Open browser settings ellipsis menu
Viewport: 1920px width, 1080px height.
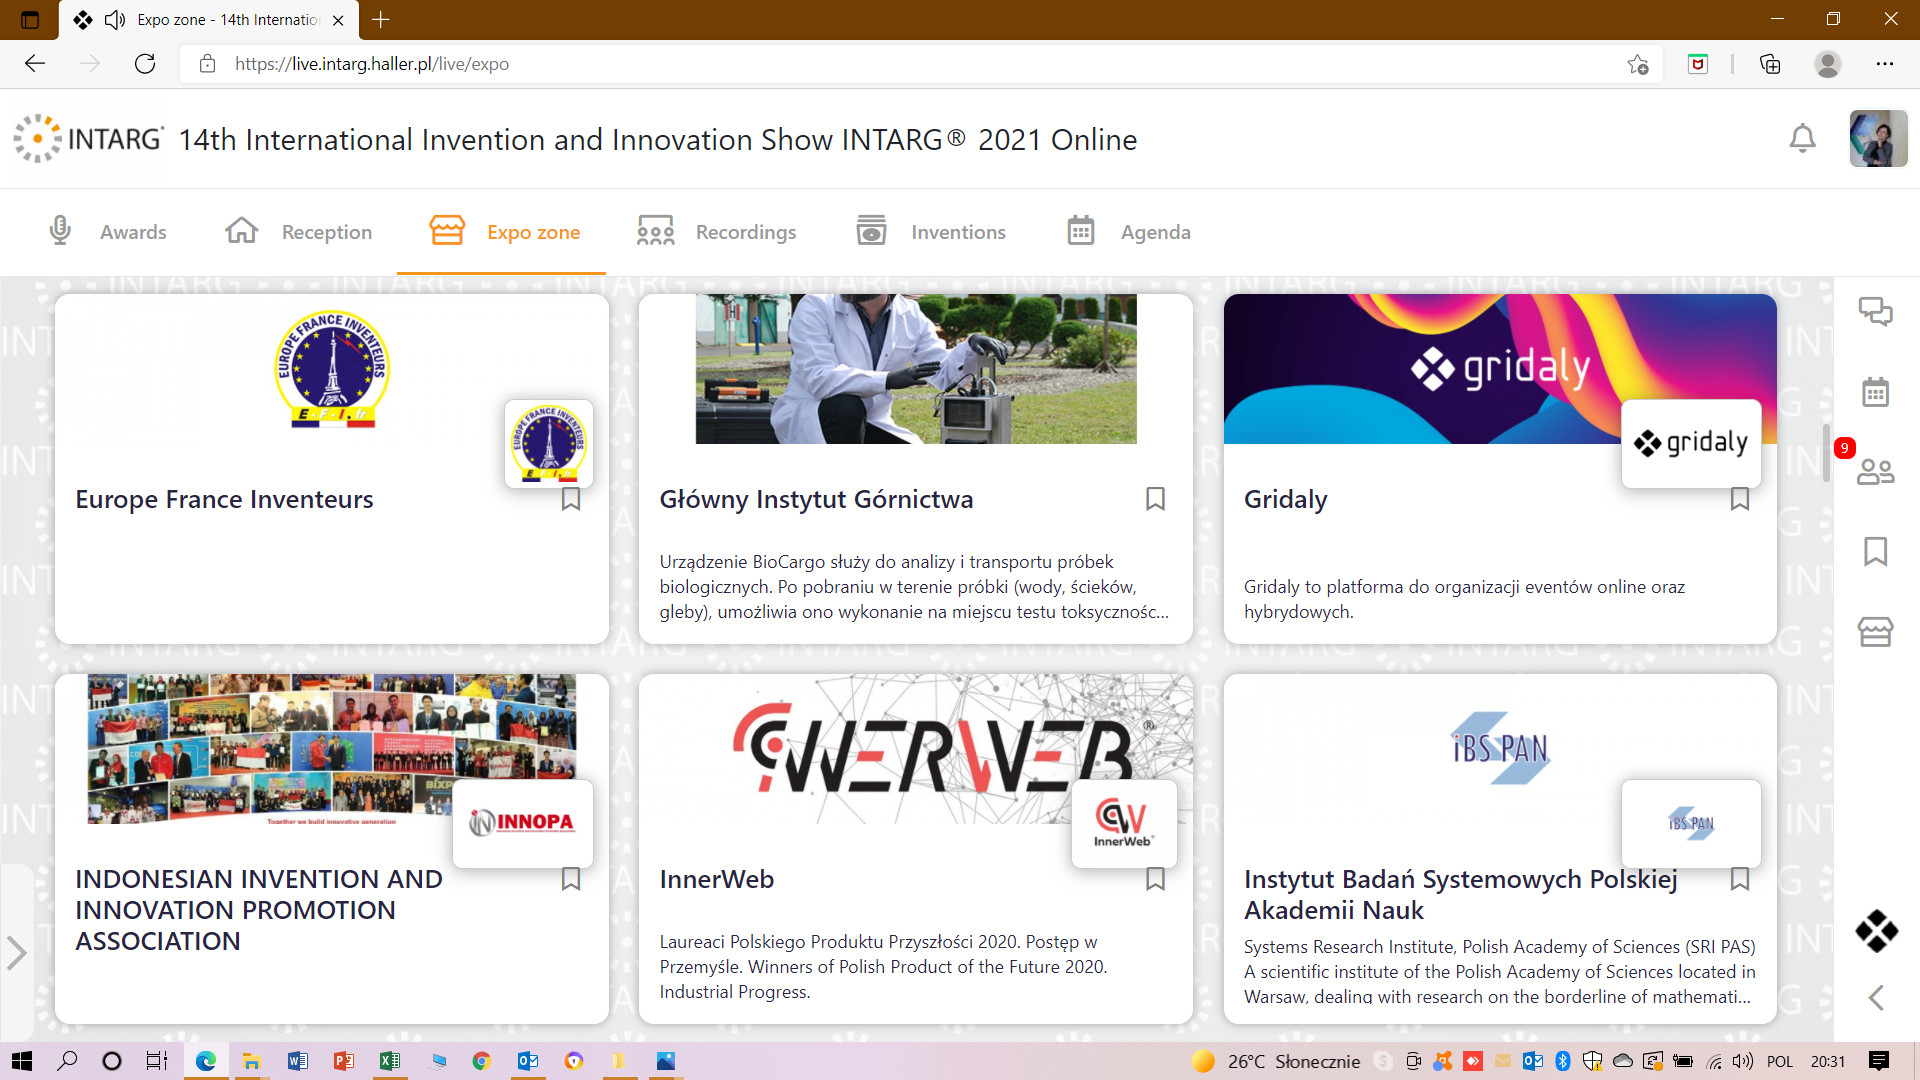pos(1885,64)
